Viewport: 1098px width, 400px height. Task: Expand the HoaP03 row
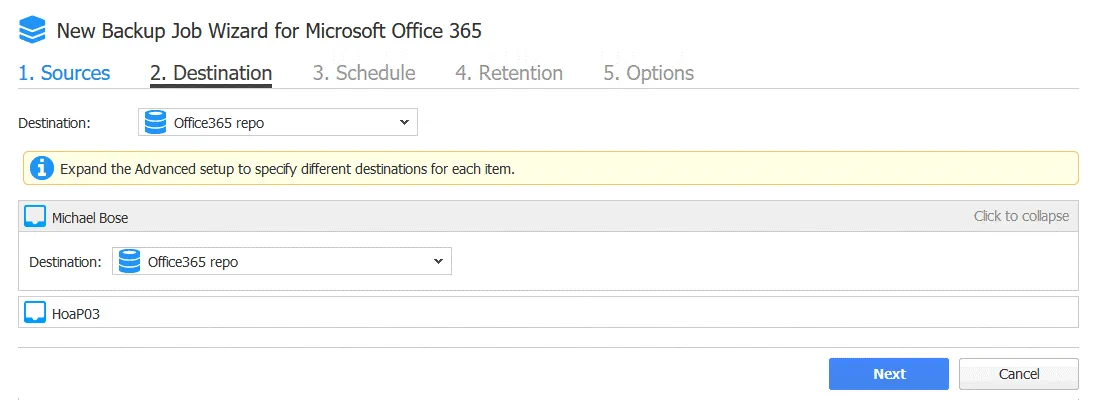point(548,312)
